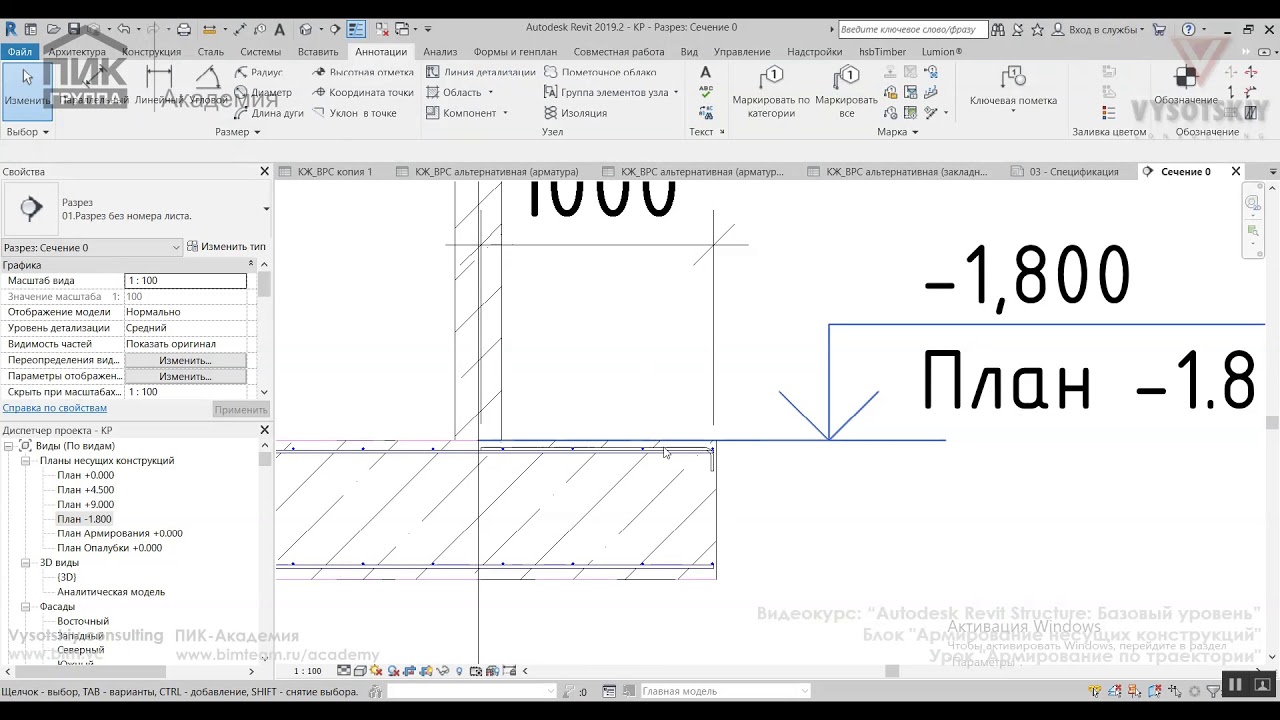Click the Text (A) tool in ribbon
This screenshot has width=1280, height=720.
point(705,72)
